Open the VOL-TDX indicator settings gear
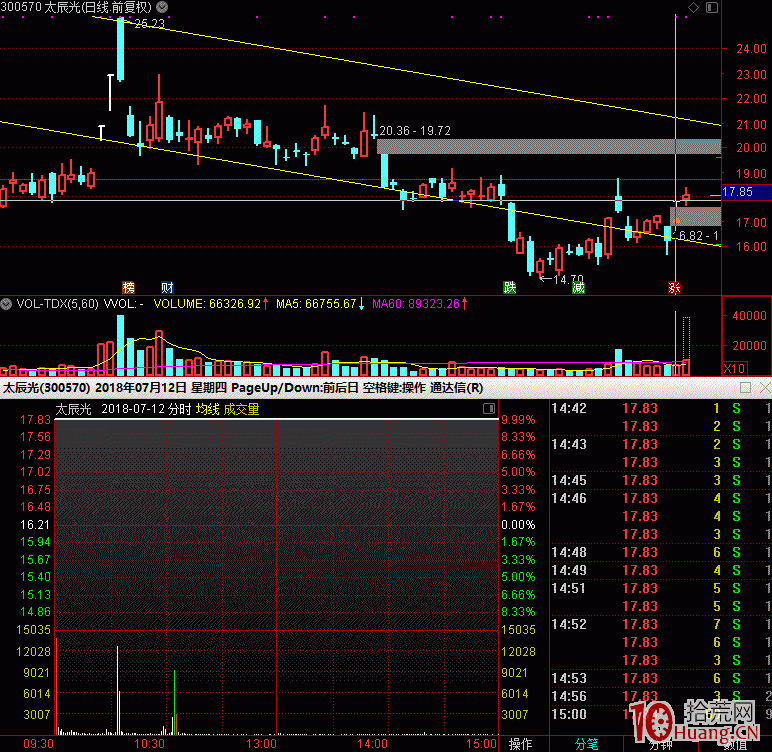The width and height of the screenshot is (772, 752). coord(6,304)
